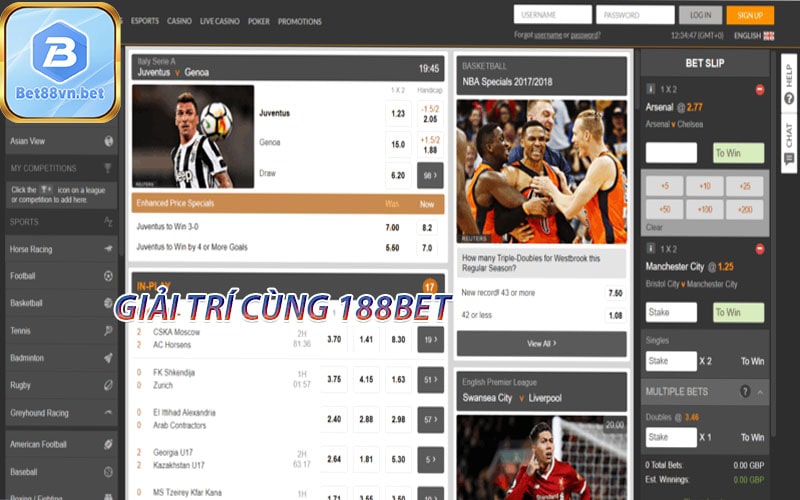800x500 pixels.
Task: Click the Badminton shuttlecock icon
Action: click(108, 358)
